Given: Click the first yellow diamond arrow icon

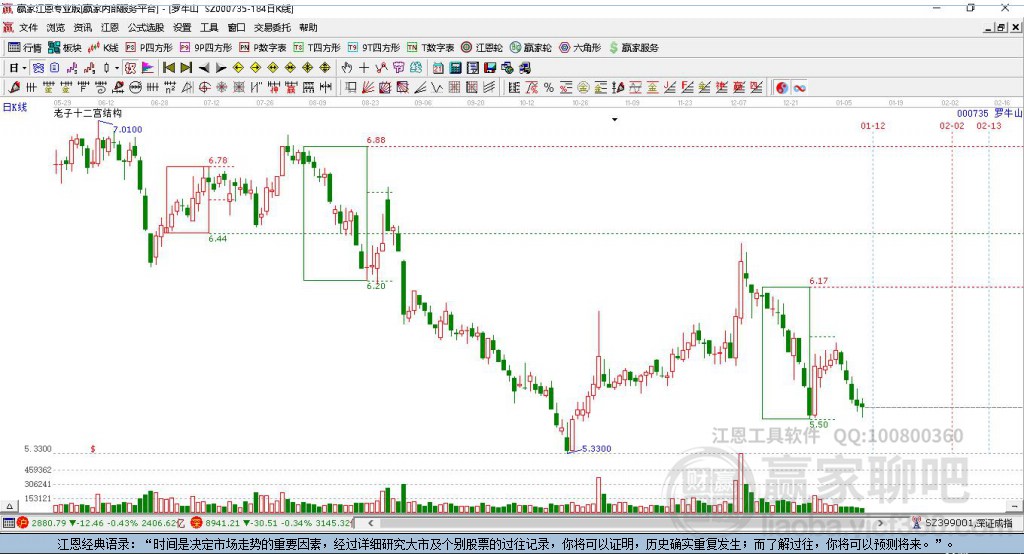Looking at the screenshot, I should [x=238, y=68].
